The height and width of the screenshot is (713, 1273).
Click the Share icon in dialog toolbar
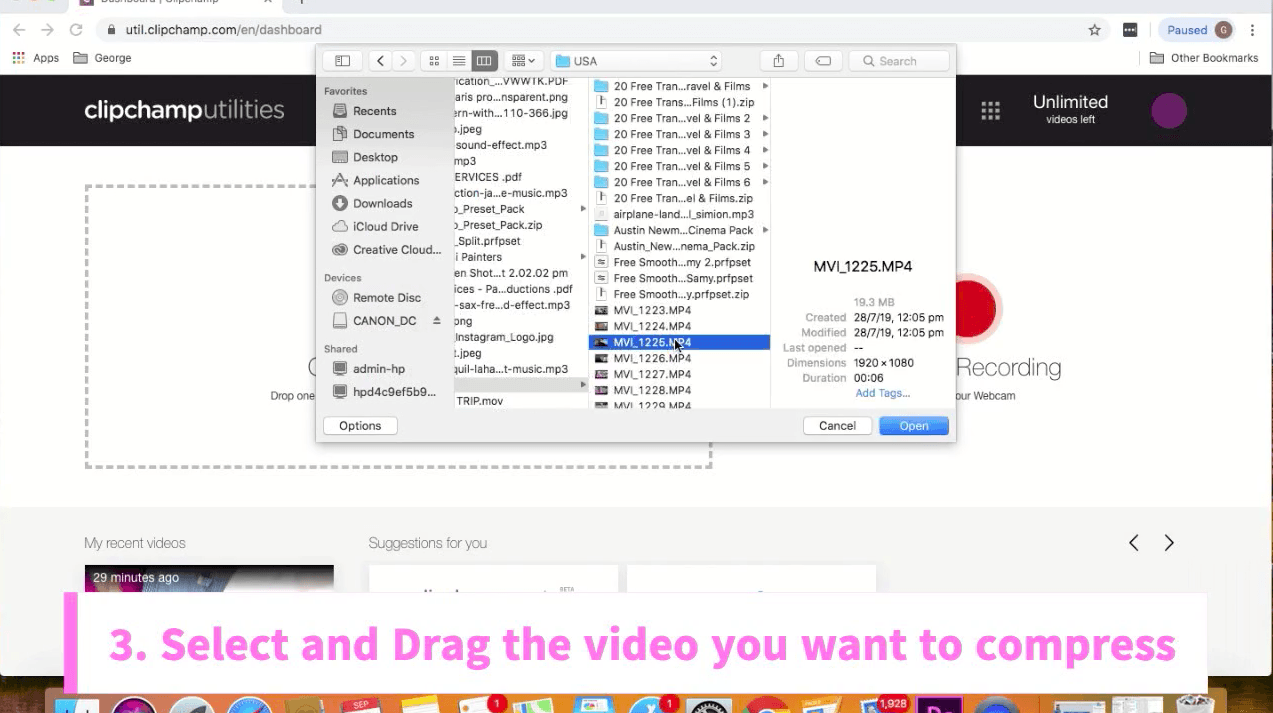[778, 61]
